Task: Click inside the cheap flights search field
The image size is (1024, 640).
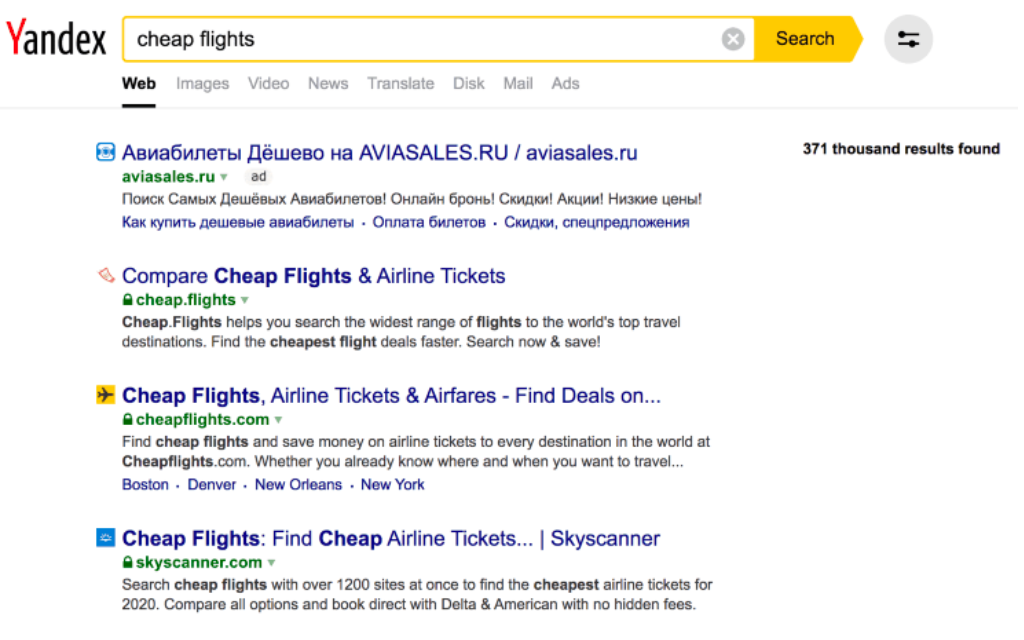Action: pyautogui.click(x=420, y=39)
